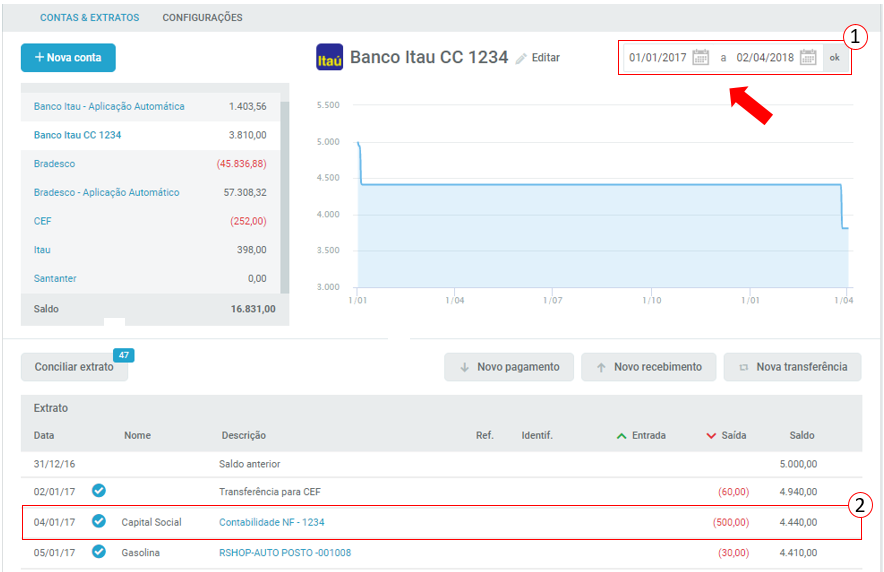Click the green Entrada arrow icon
The image size is (884, 572).
pyautogui.click(x=621, y=436)
